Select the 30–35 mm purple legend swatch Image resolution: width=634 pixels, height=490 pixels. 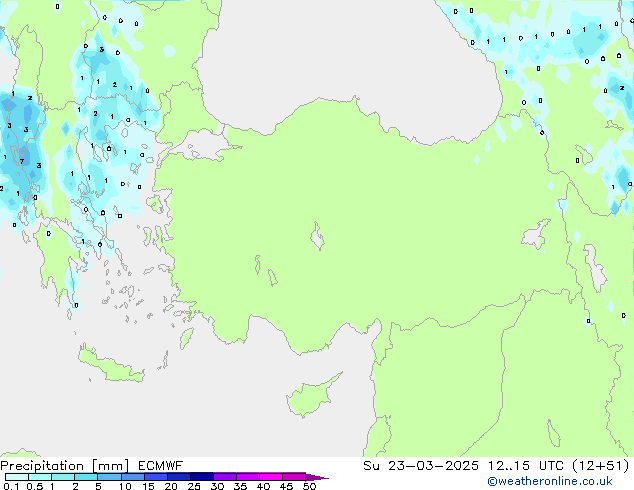pyautogui.click(x=225, y=477)
